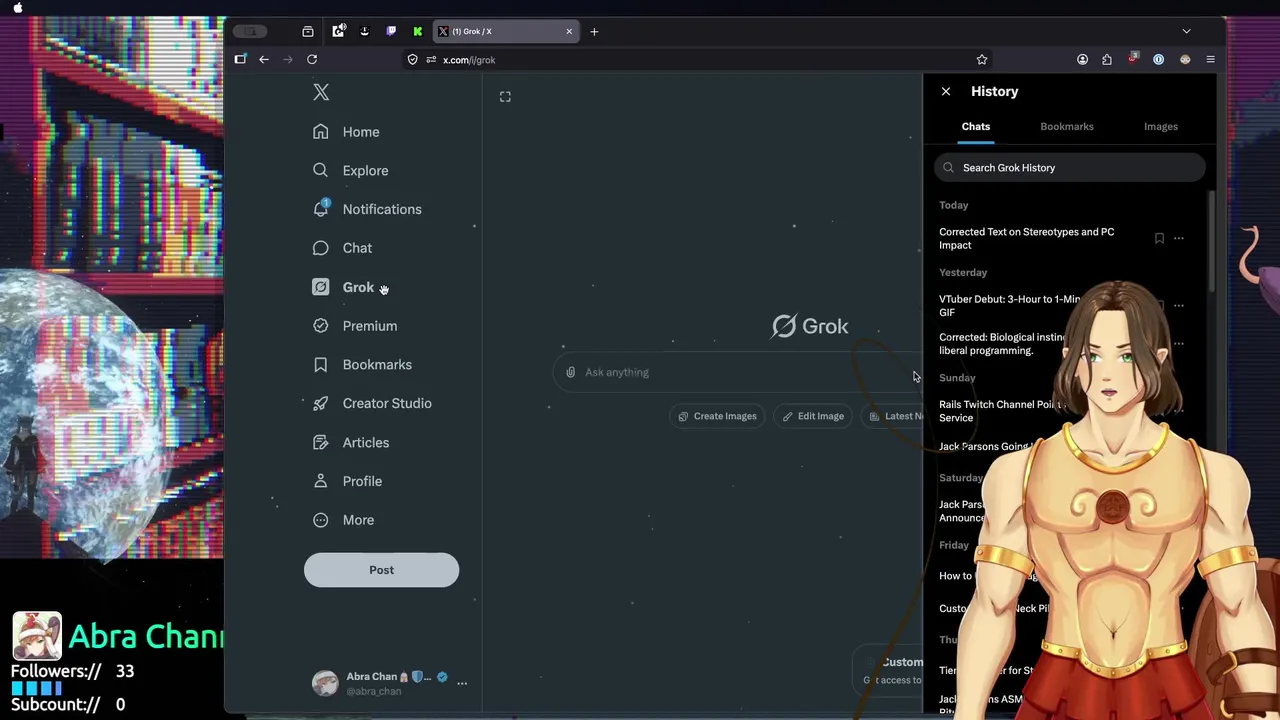This screenshot has height=720, width=1280.
Task: Open a new browser tab
Action: point(594,32)
